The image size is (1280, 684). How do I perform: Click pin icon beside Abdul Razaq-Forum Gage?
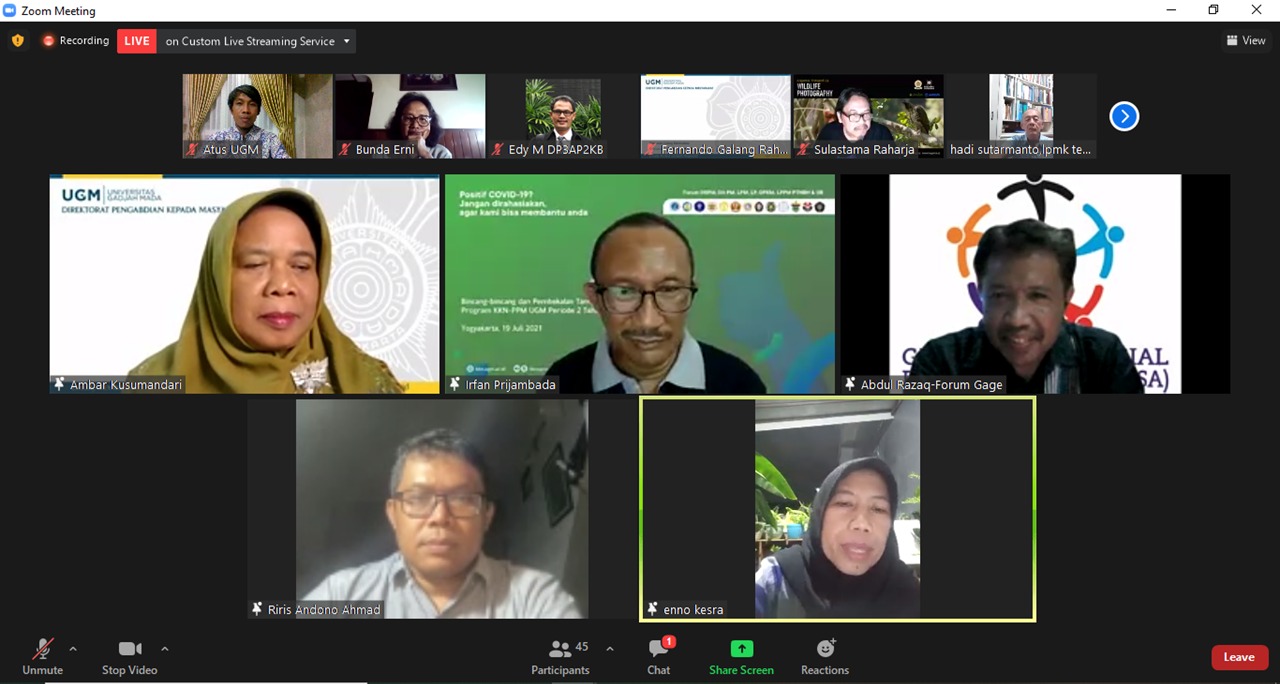850,384
